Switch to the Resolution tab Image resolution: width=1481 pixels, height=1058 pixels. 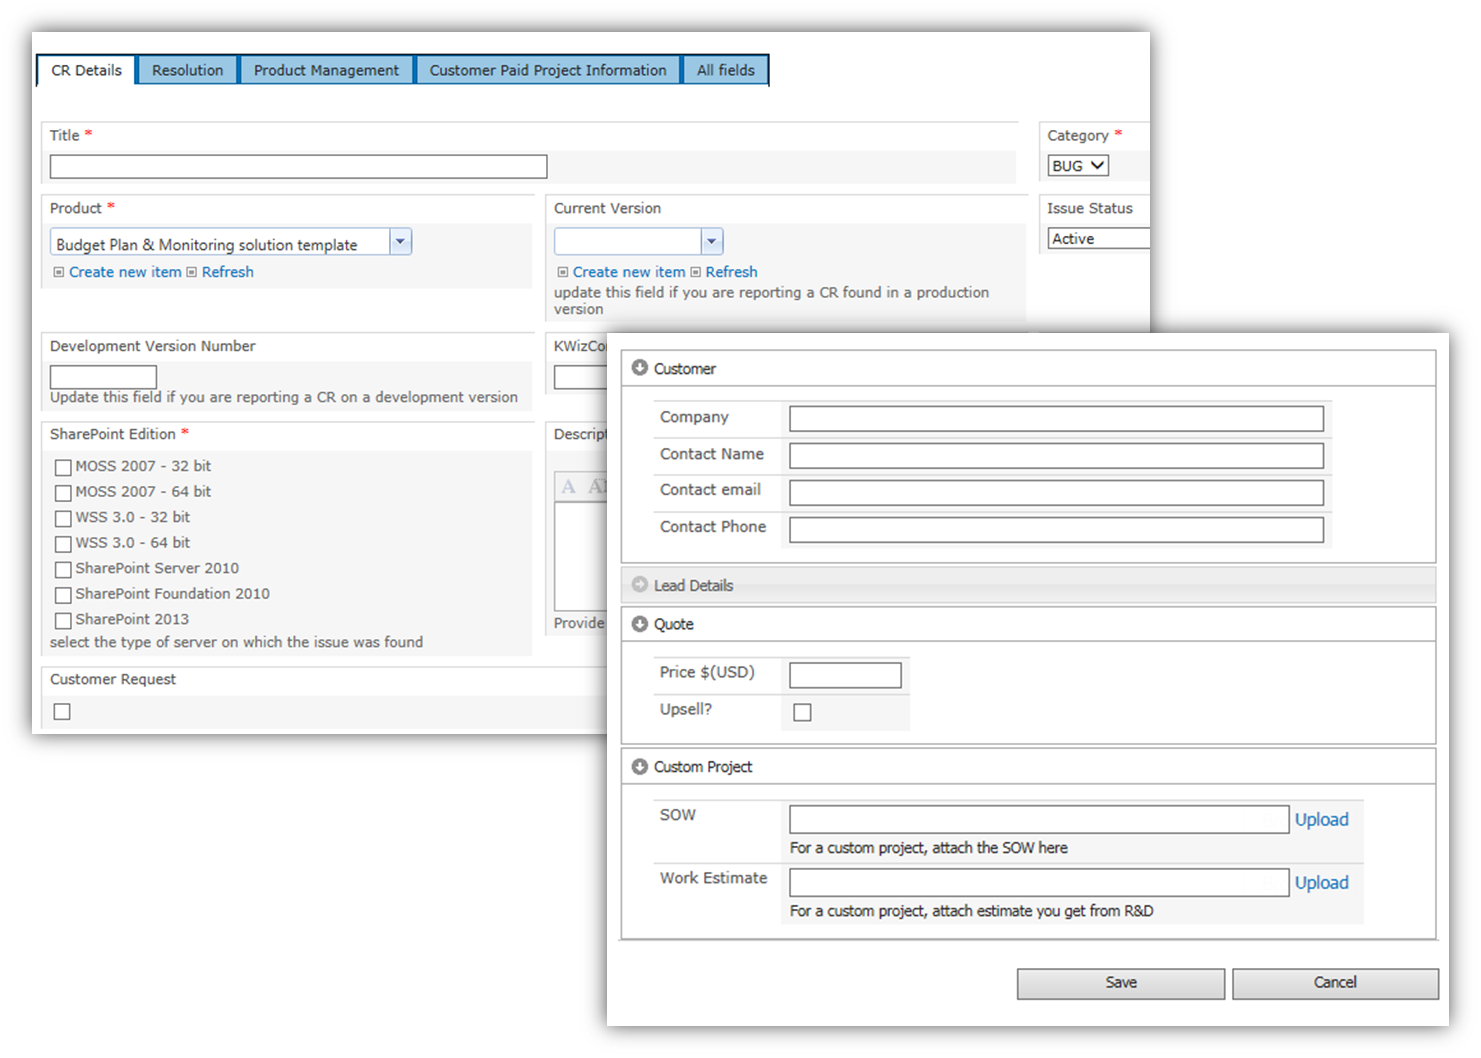pos(186,70)
